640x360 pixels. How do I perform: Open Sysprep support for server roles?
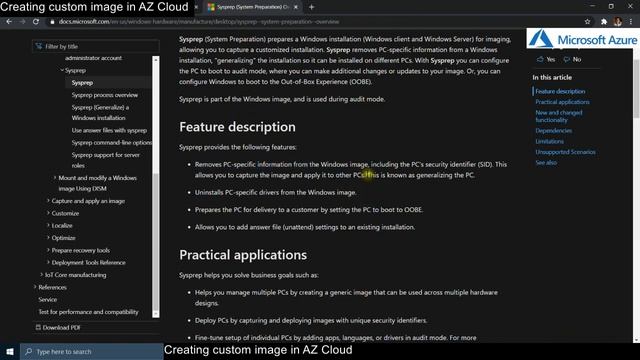coord(106,160)
